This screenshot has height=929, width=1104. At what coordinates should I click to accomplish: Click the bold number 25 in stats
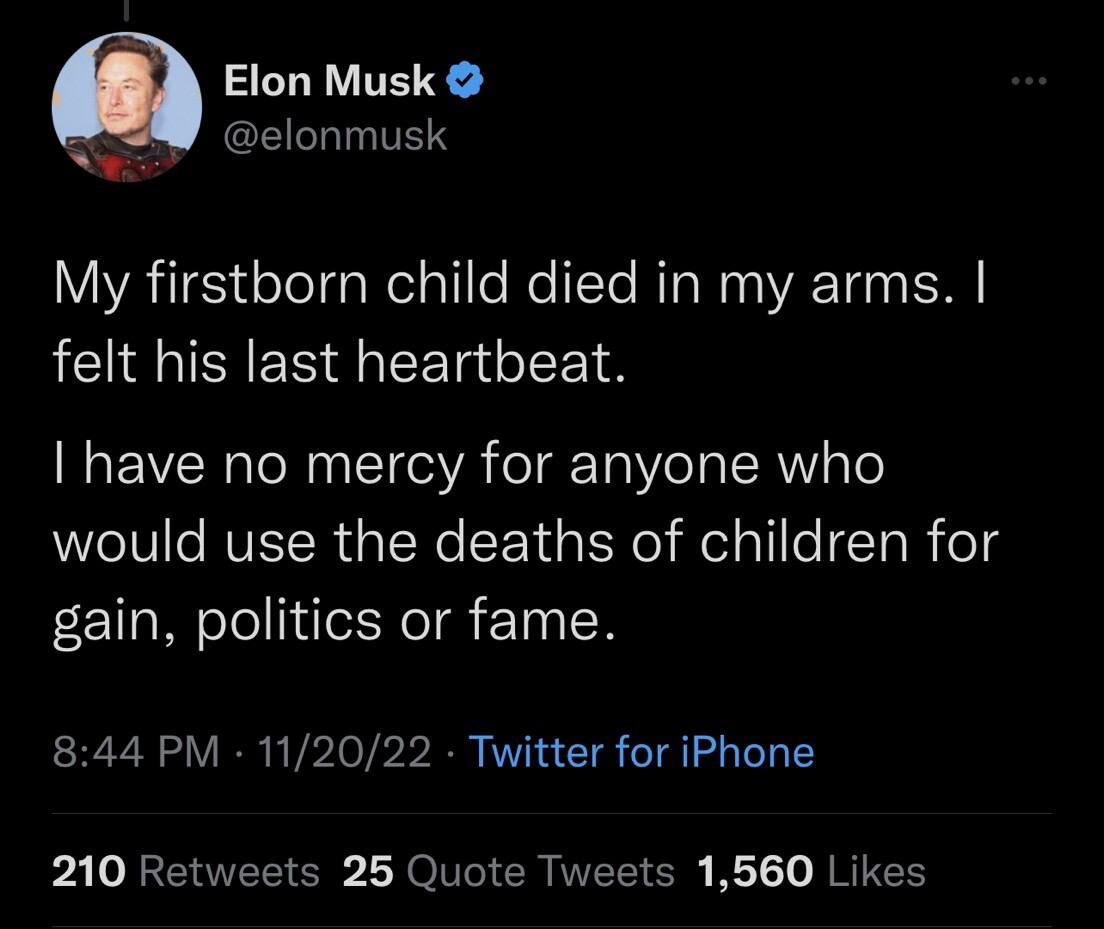click(x=368, y=872)
